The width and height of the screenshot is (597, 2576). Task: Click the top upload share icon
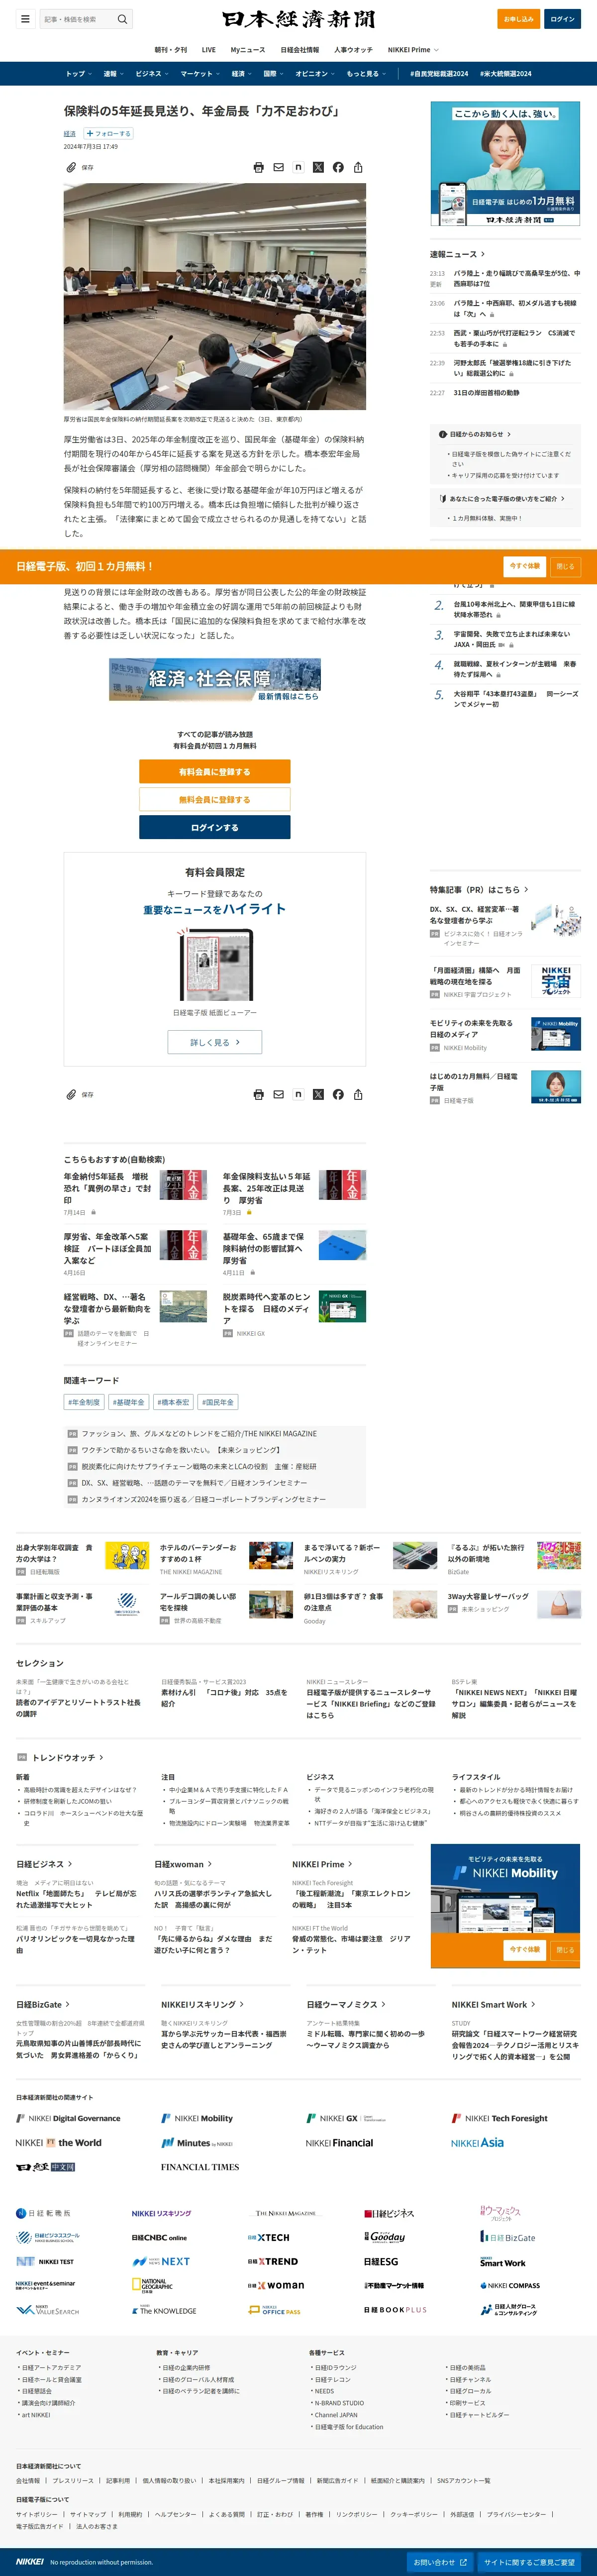[358, 168]
